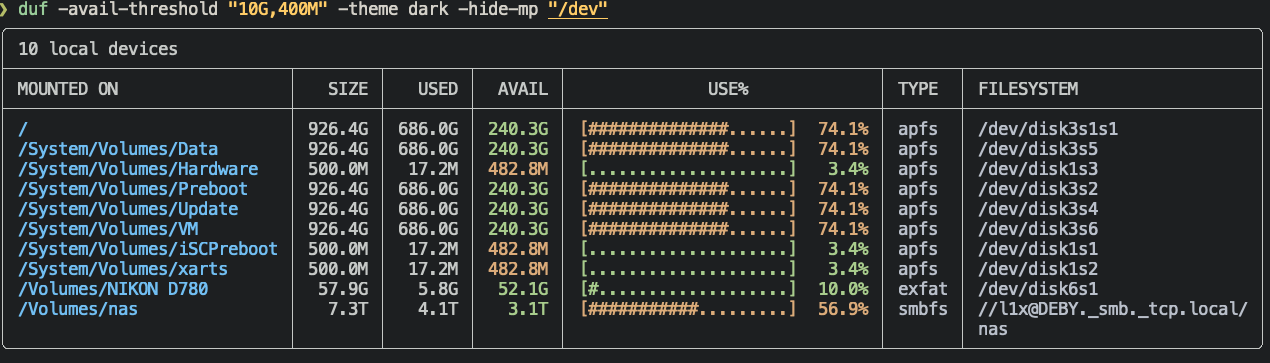Click the usage bar in the root "/" row
1270x363 pixels.
click(x=688, y=129)
